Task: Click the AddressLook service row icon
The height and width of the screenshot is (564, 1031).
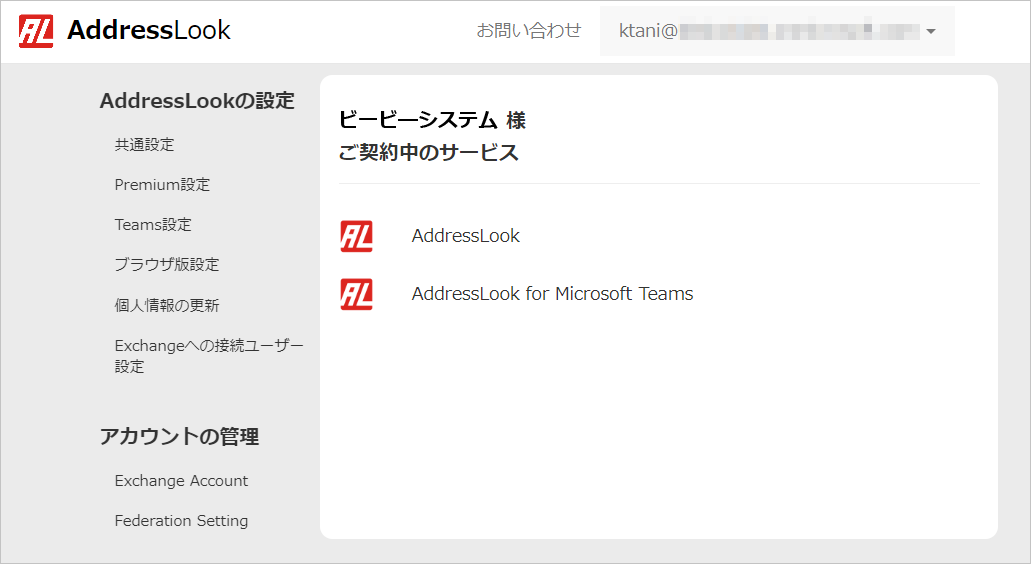Action: 356,237
